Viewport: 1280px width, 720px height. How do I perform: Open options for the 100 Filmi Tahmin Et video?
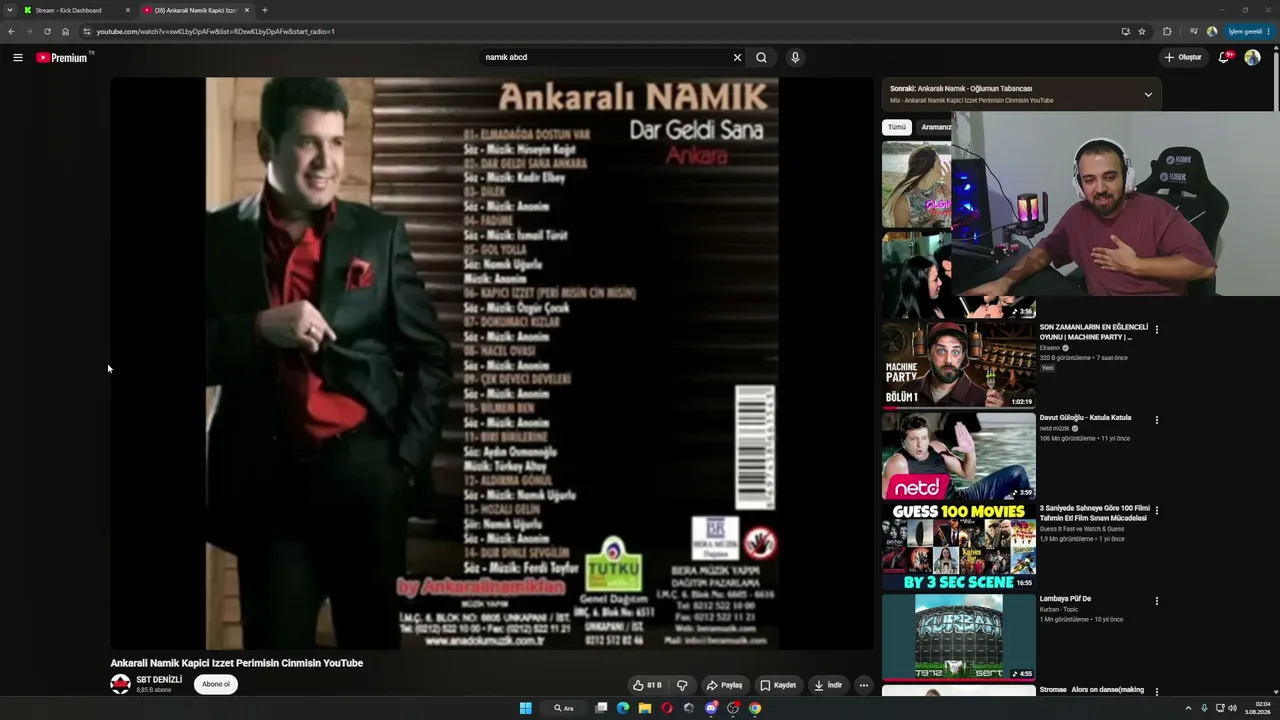click(x=1157, y=510)
